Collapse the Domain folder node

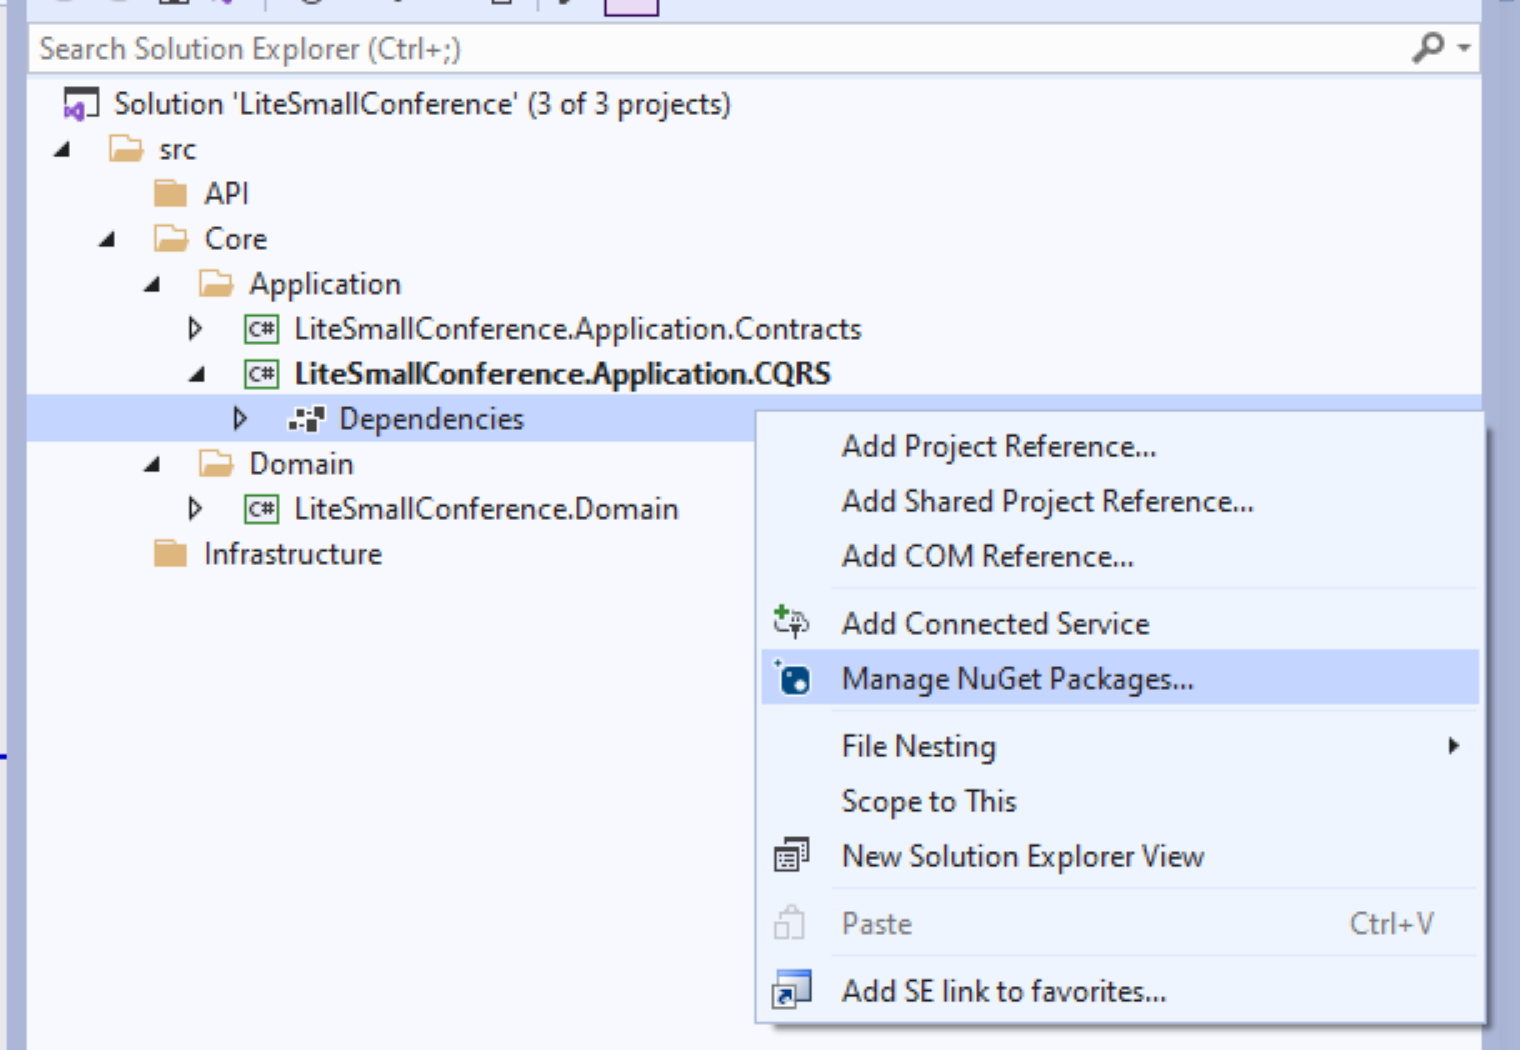152,465
